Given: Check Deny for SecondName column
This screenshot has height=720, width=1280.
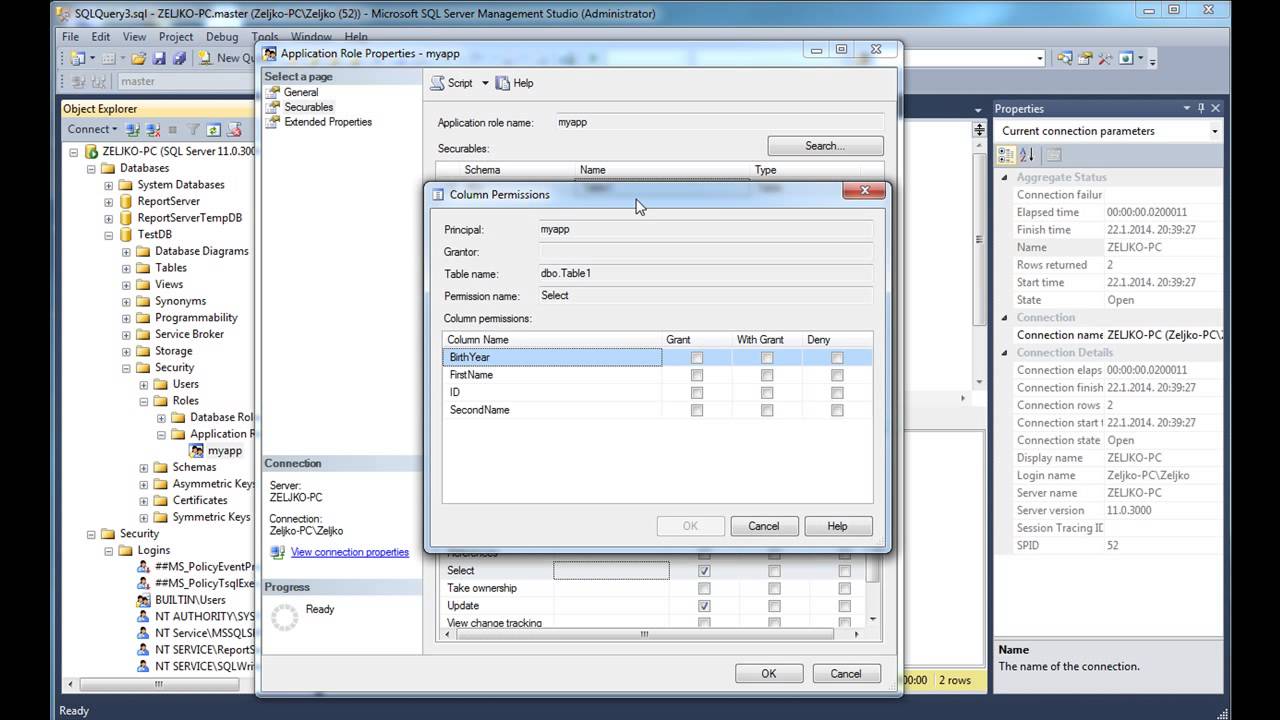Looking at the screenshot, I should click(x=837, y=410).
